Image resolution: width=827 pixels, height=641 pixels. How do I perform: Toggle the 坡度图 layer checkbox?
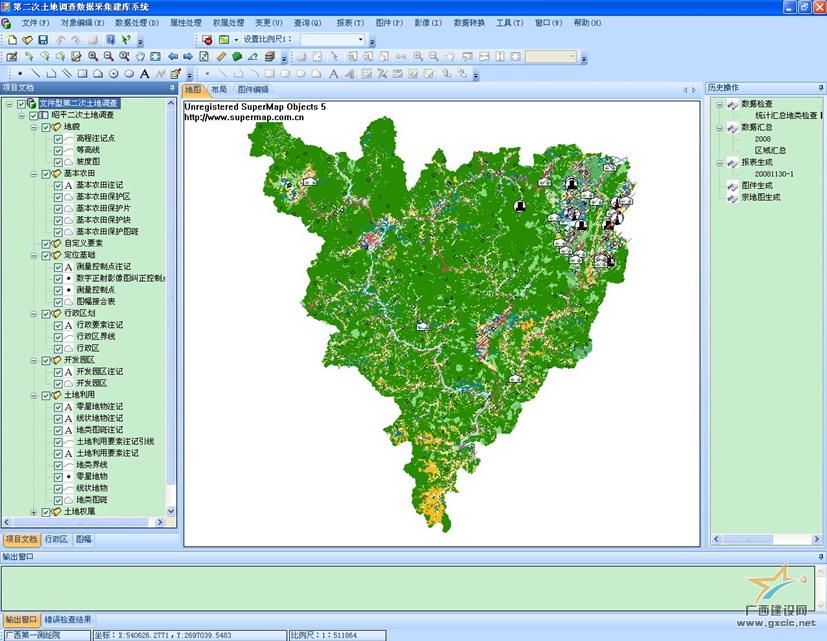(59, 162)
